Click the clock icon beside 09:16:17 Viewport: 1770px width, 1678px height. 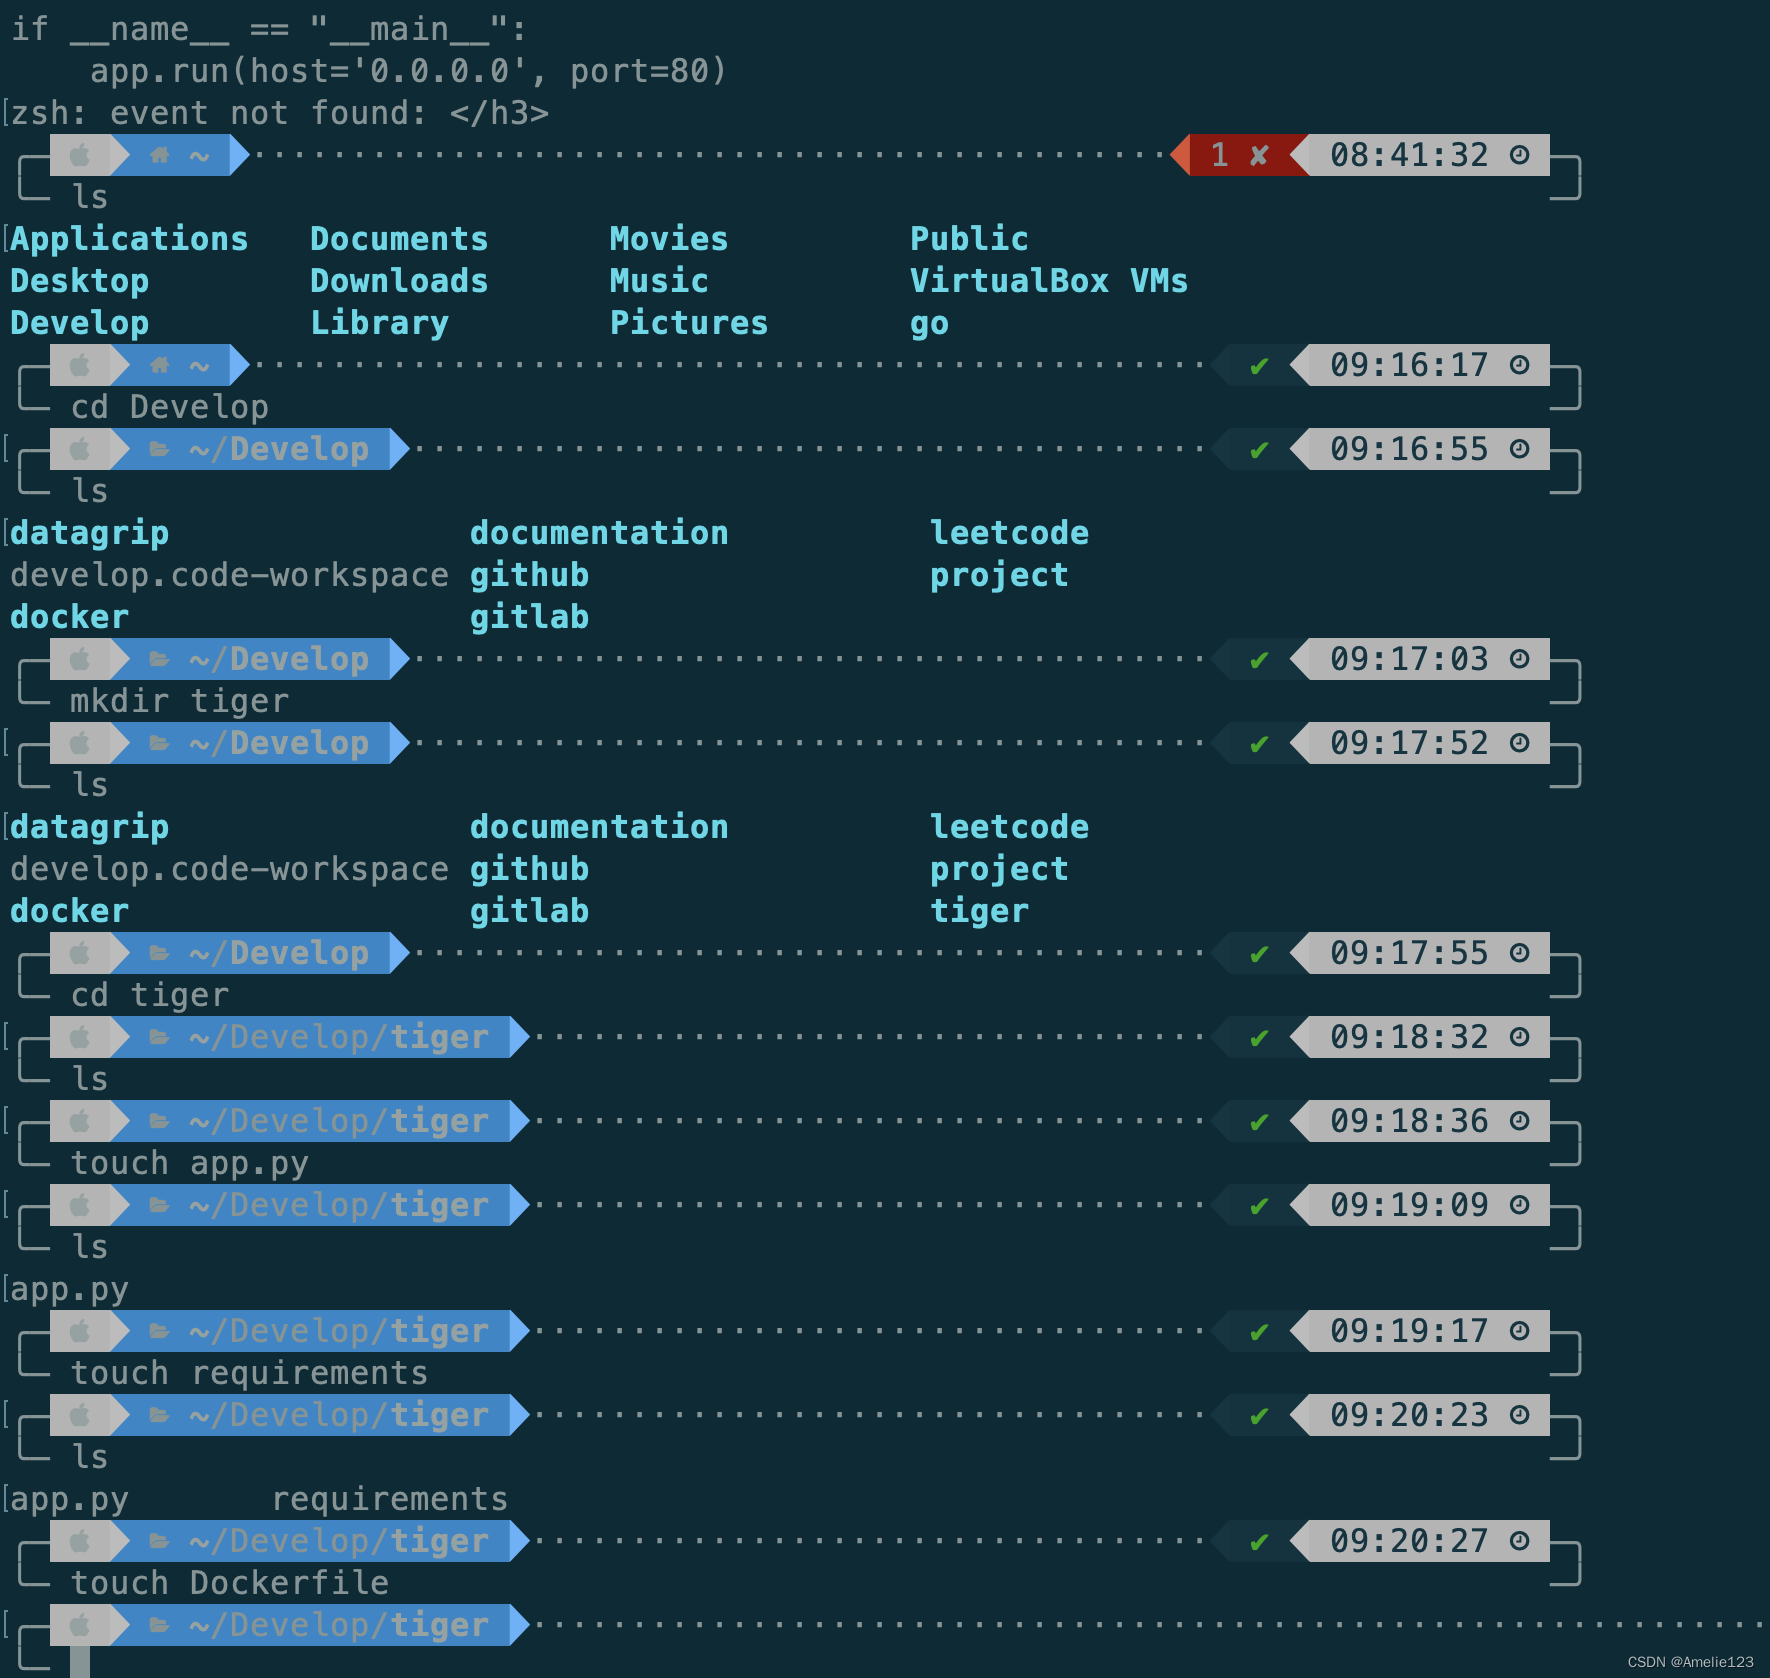click(1519, 365)
